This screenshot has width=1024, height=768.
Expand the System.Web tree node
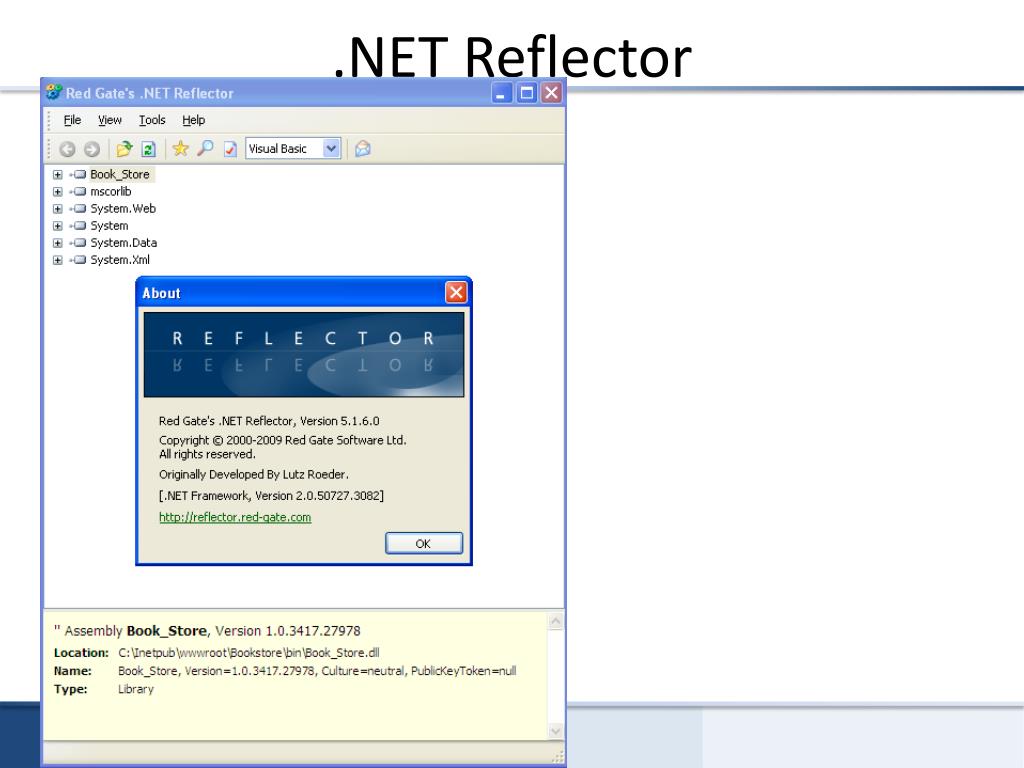coord(57,208)
